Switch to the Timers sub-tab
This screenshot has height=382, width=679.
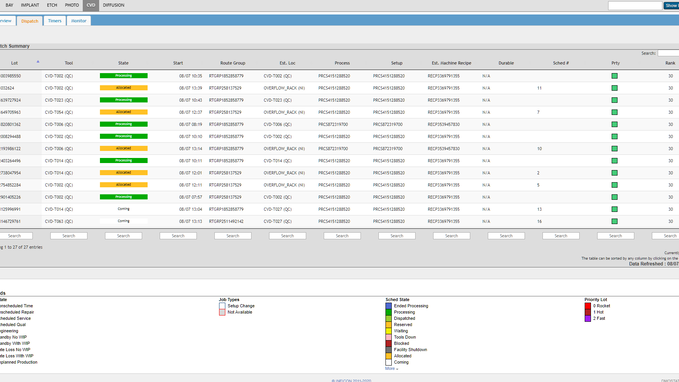coord(55,21)
